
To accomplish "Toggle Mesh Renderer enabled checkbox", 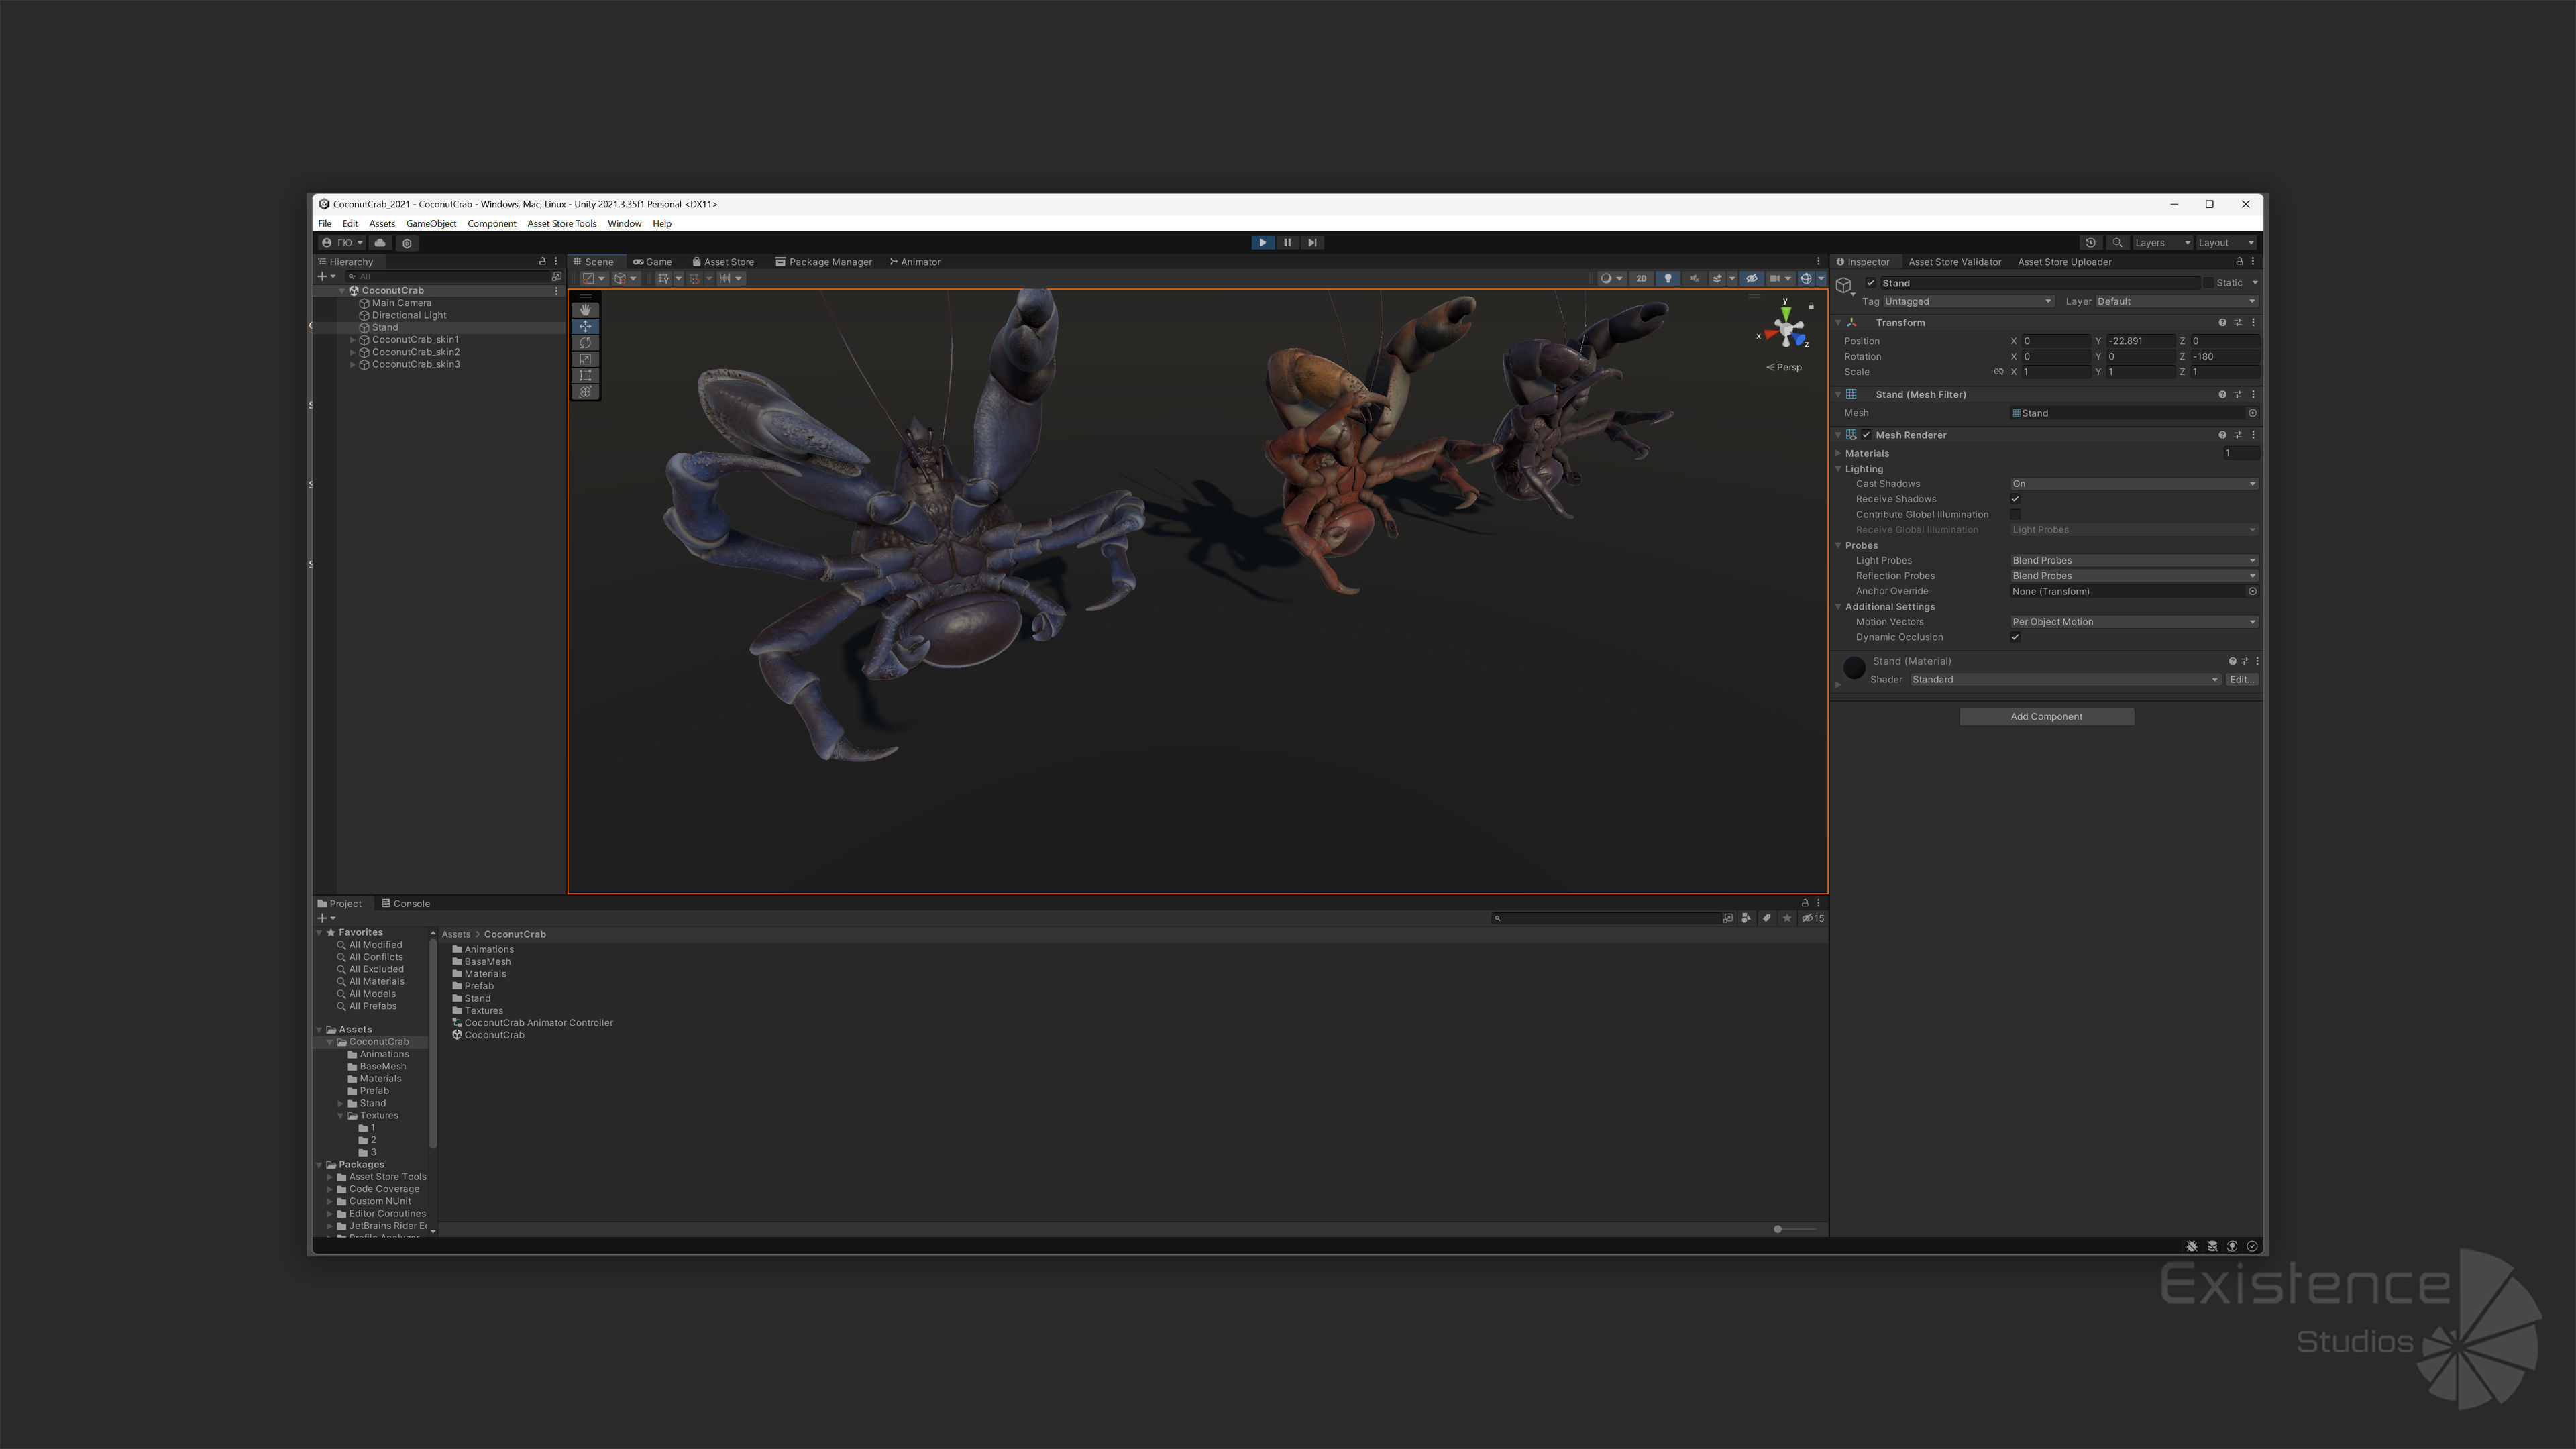I will [1866, 435].
